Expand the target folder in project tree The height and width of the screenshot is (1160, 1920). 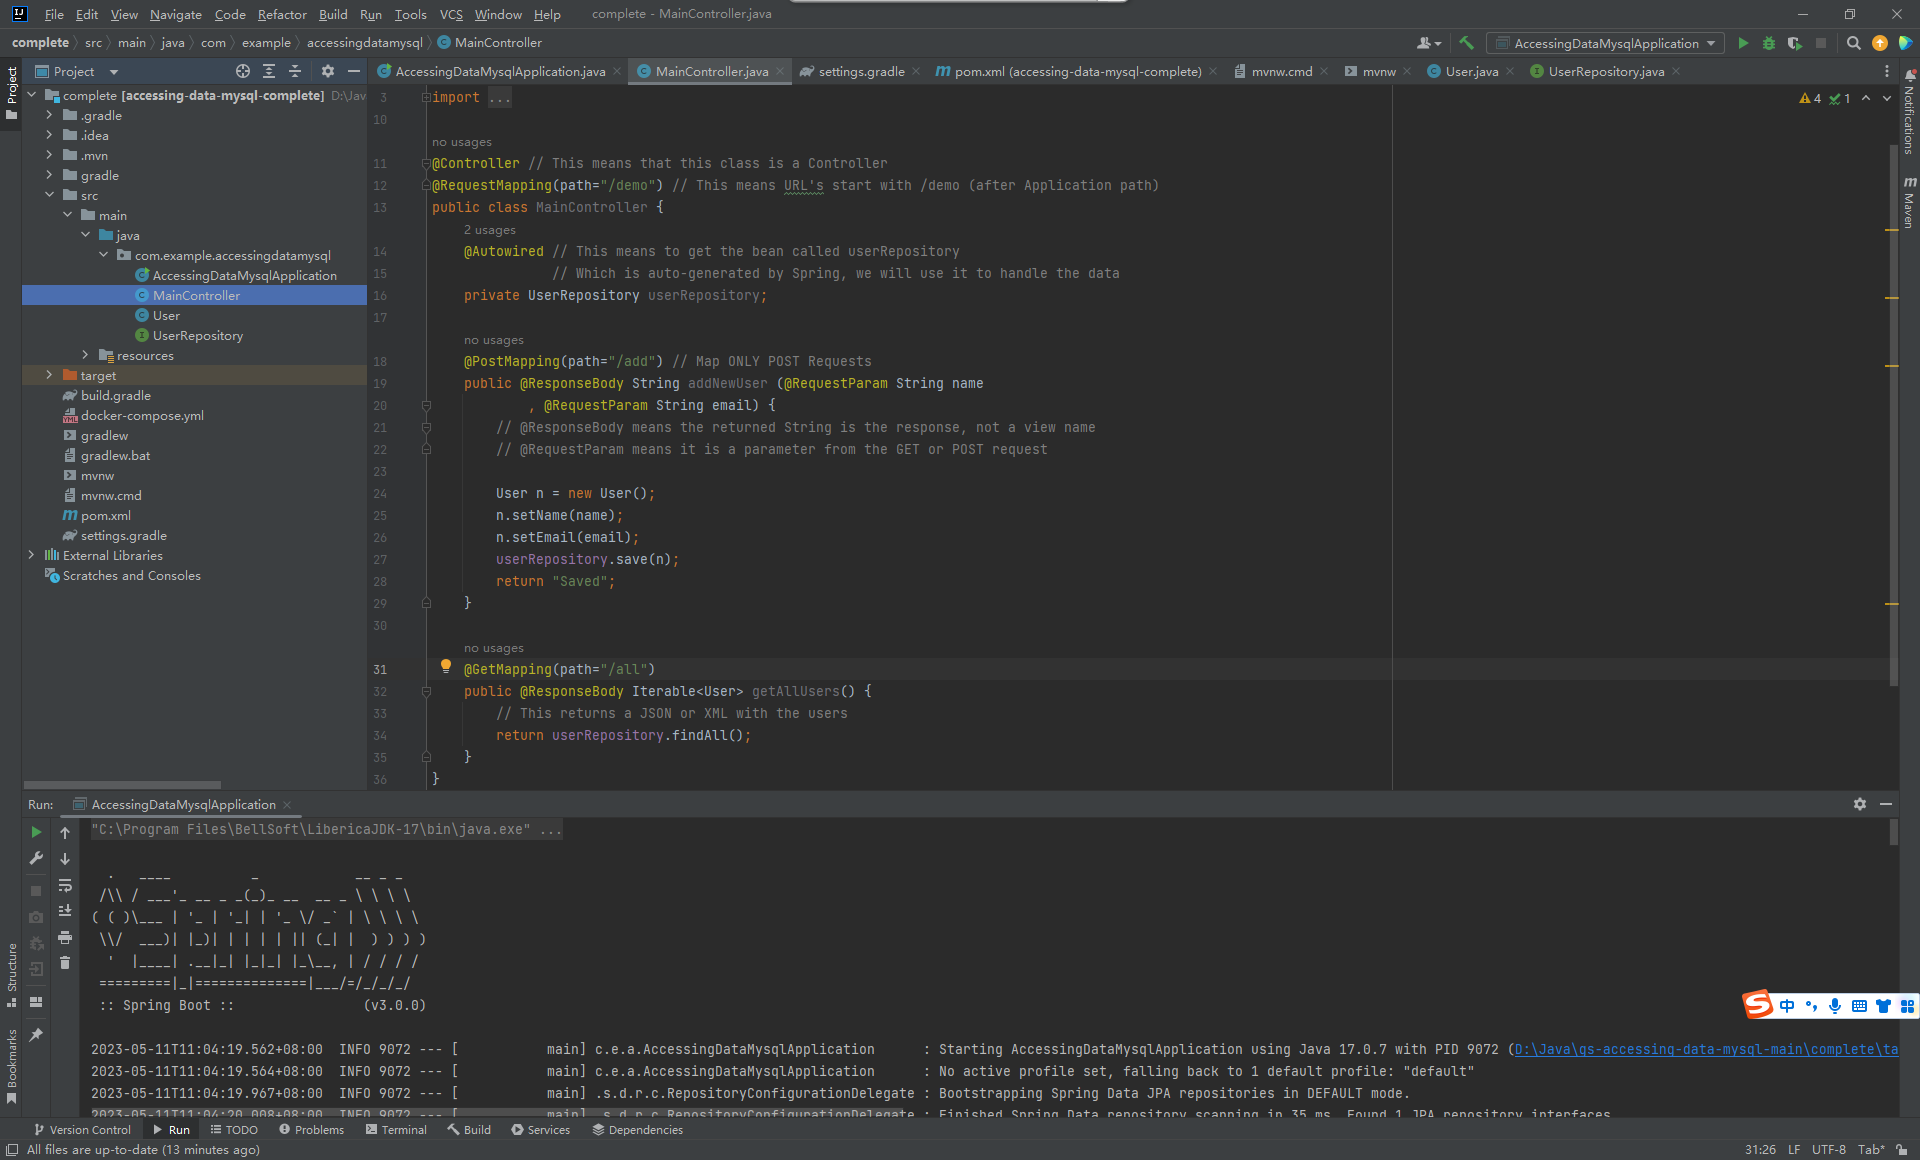coord(49,375)
